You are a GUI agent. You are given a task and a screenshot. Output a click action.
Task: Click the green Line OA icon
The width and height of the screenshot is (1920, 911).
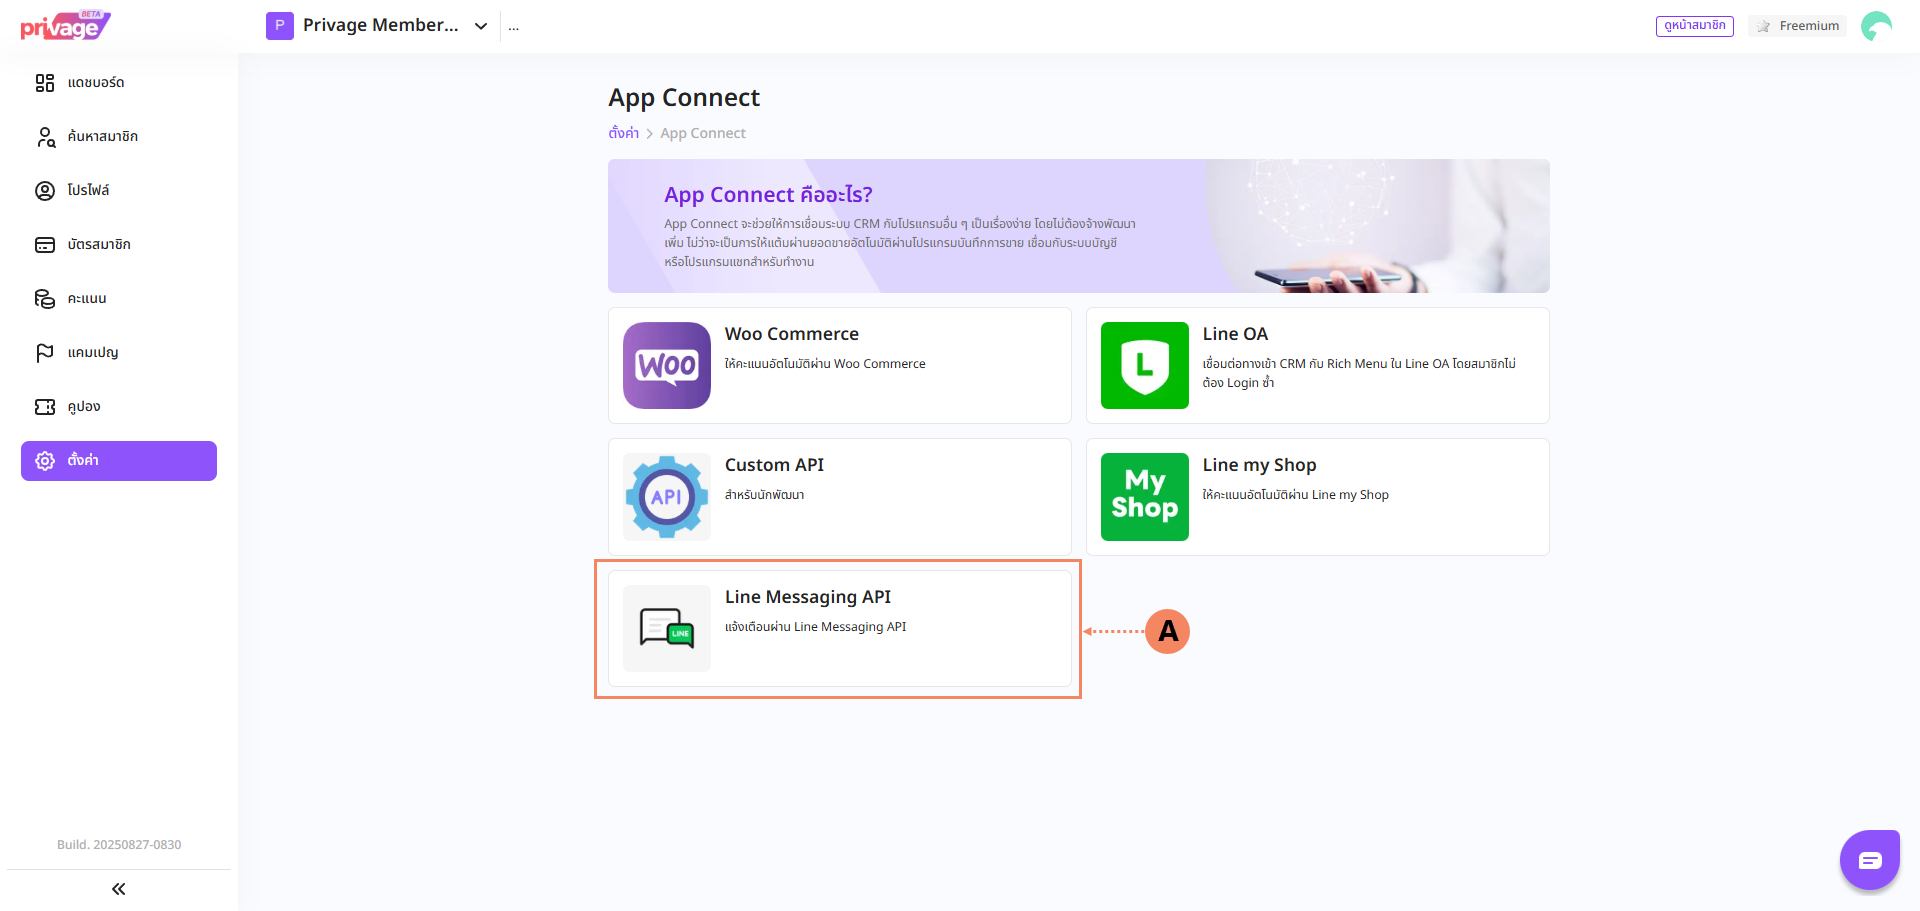click(x=1144, y=365)
